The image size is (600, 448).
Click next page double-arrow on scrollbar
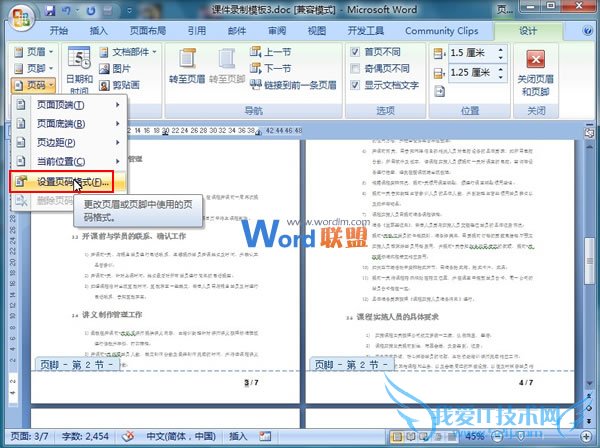pos(589,420)
